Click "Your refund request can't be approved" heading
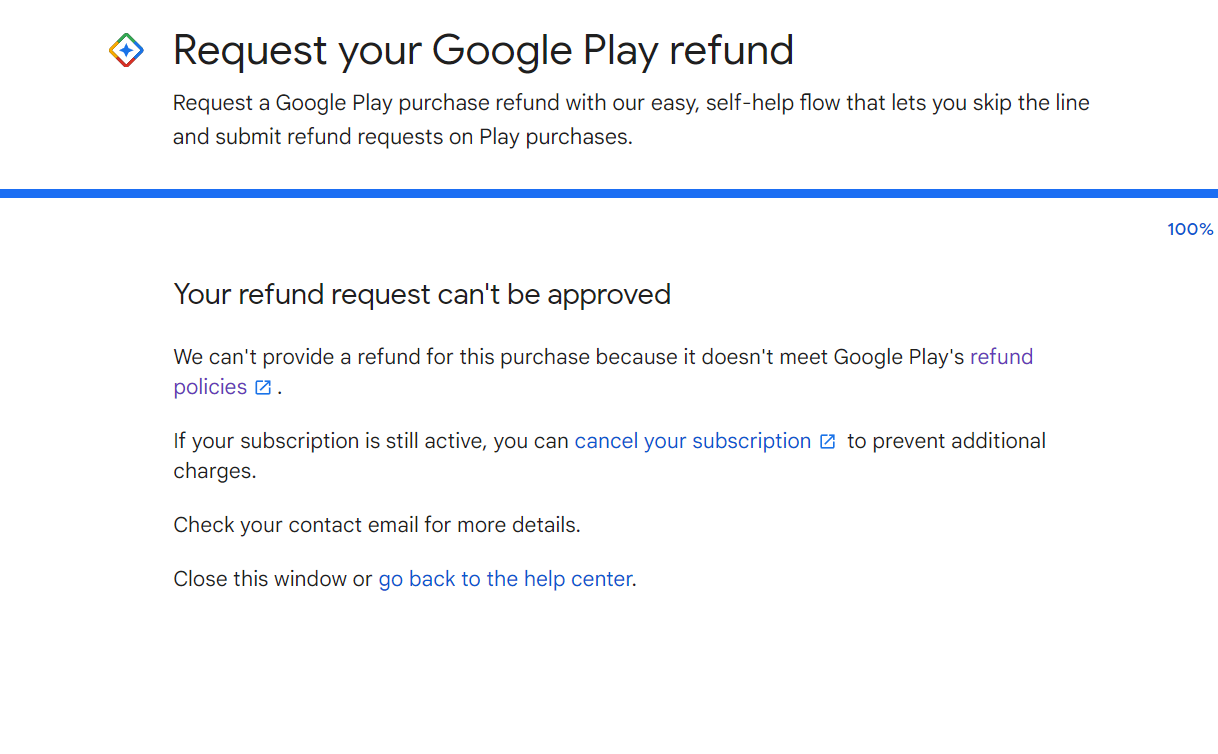The image size is (1218, 754). click(x=422, y=294)
